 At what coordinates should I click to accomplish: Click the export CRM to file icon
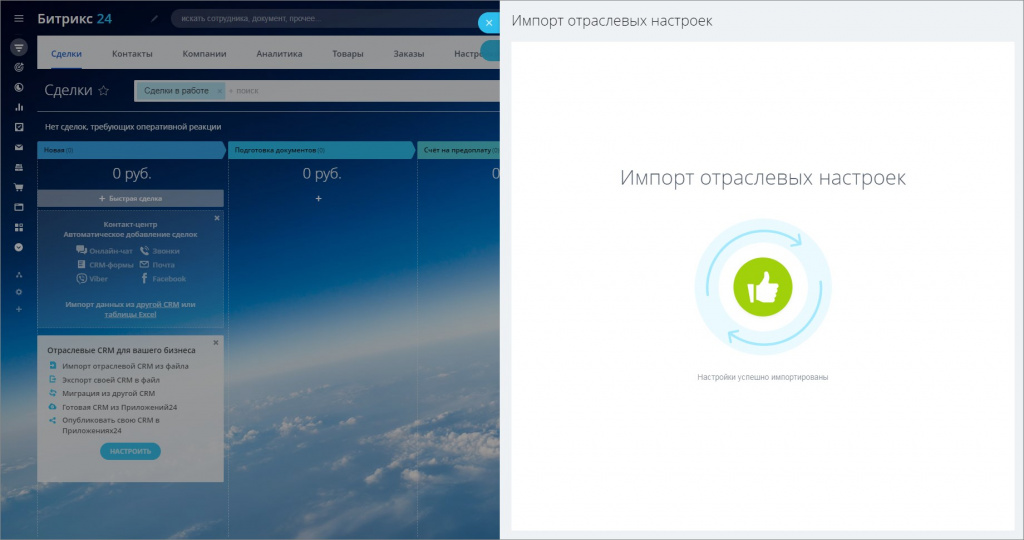click(x=53, y=379)
